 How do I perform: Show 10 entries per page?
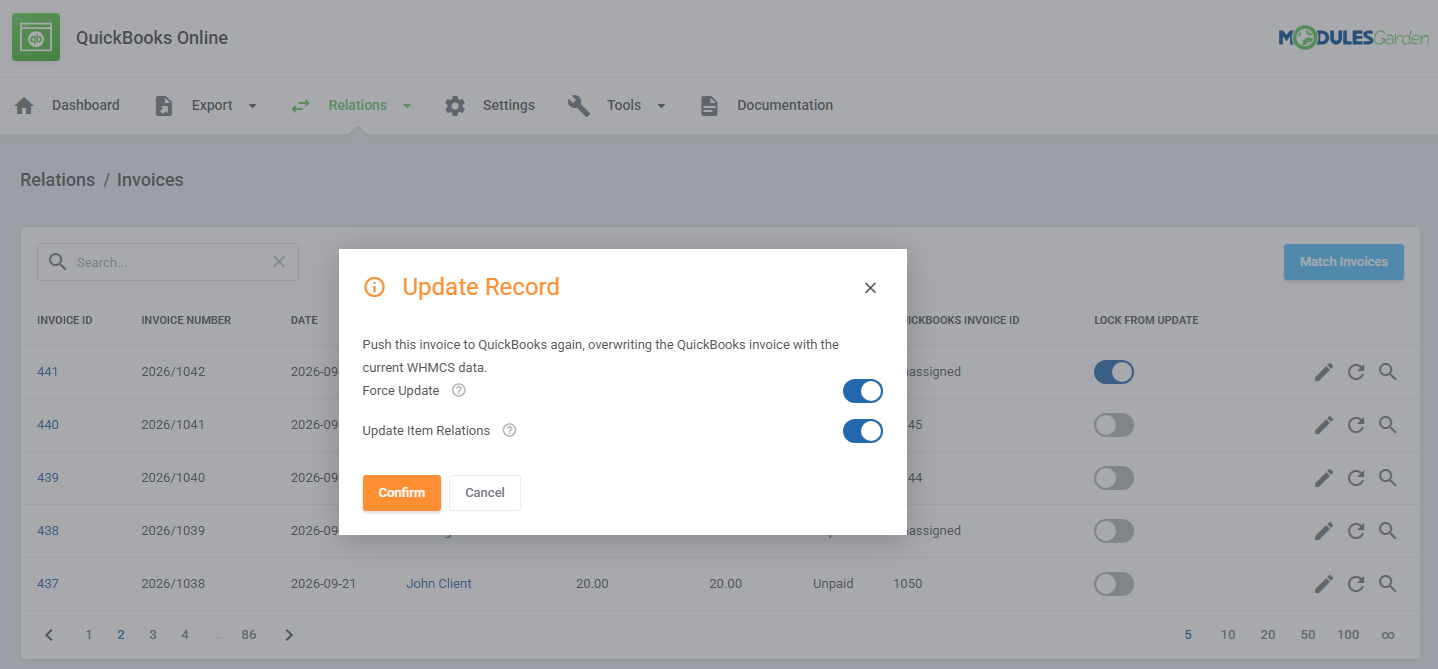(1228, 635)
